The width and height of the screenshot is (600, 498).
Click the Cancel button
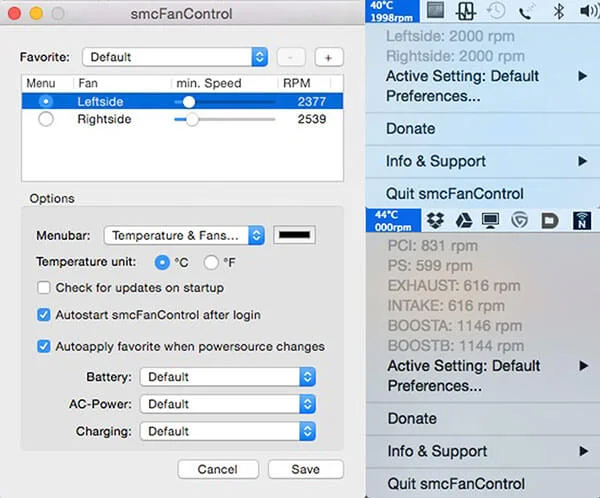pyautogui.click(x=218, y=469)
